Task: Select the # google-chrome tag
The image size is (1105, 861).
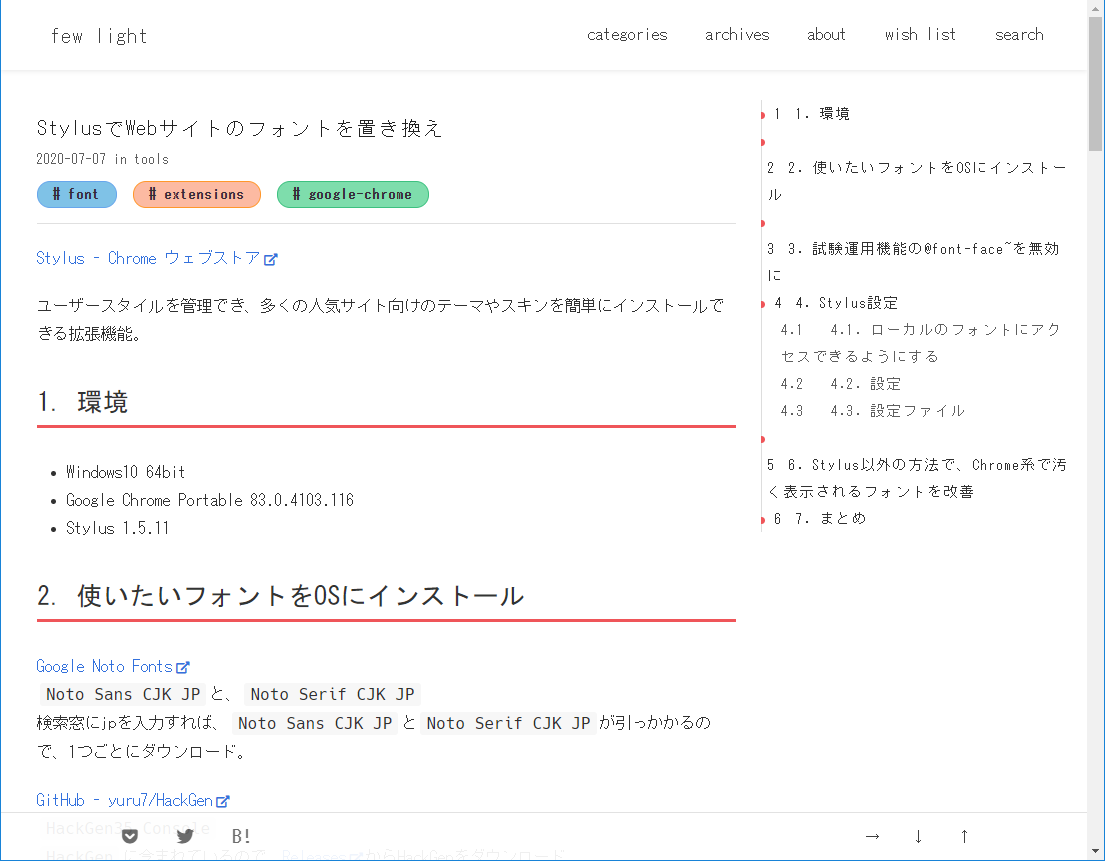Action: [x=352, y=194]
